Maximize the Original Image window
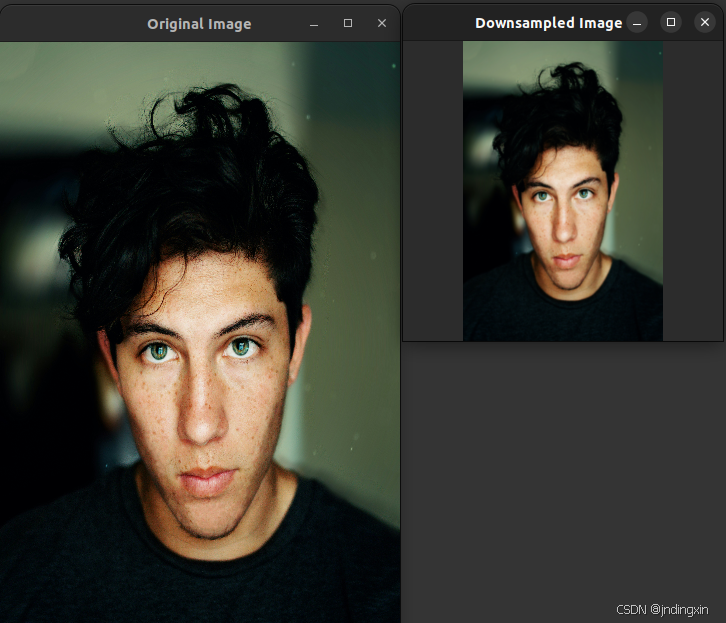 (x=348, y=23)
